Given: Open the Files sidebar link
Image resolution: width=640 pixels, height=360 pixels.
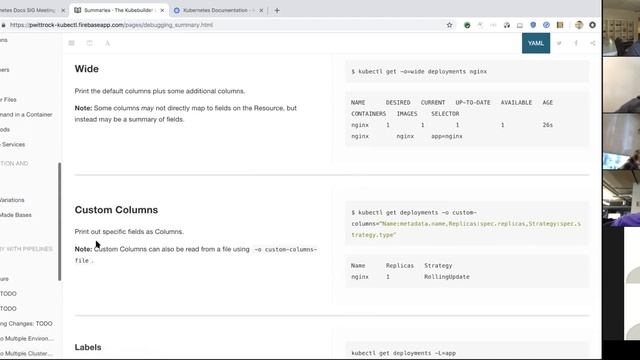Looking at the screenshot, I should click(8, 100).
